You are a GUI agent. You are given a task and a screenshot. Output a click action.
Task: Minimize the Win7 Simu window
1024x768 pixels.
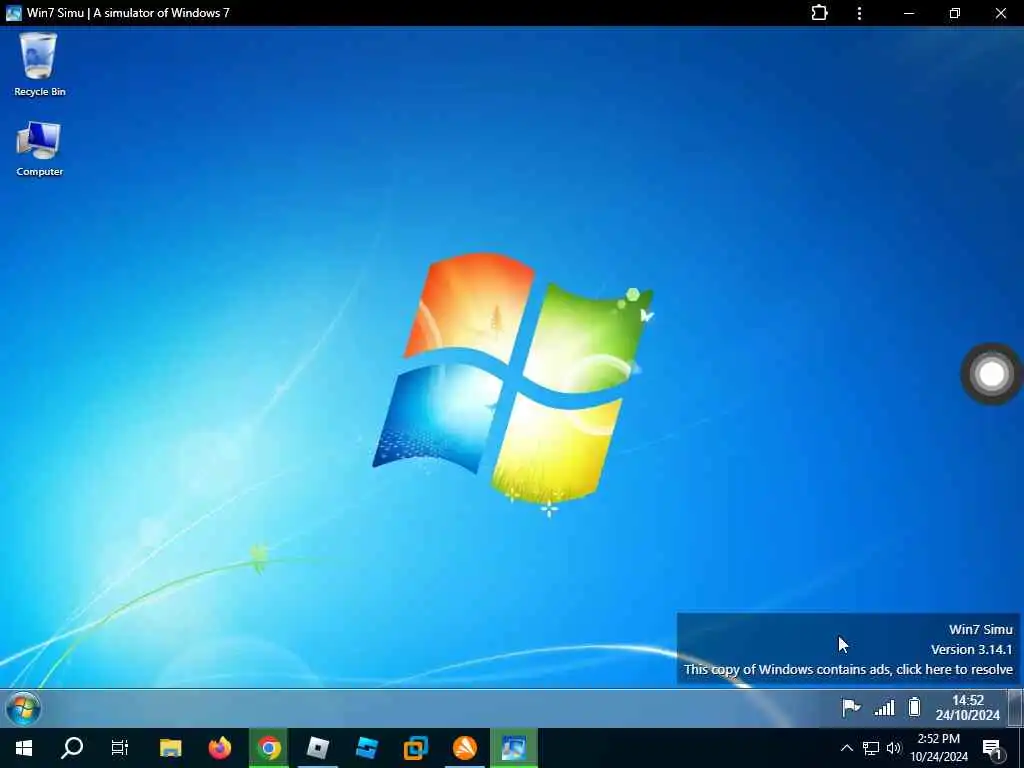point(908,13)
